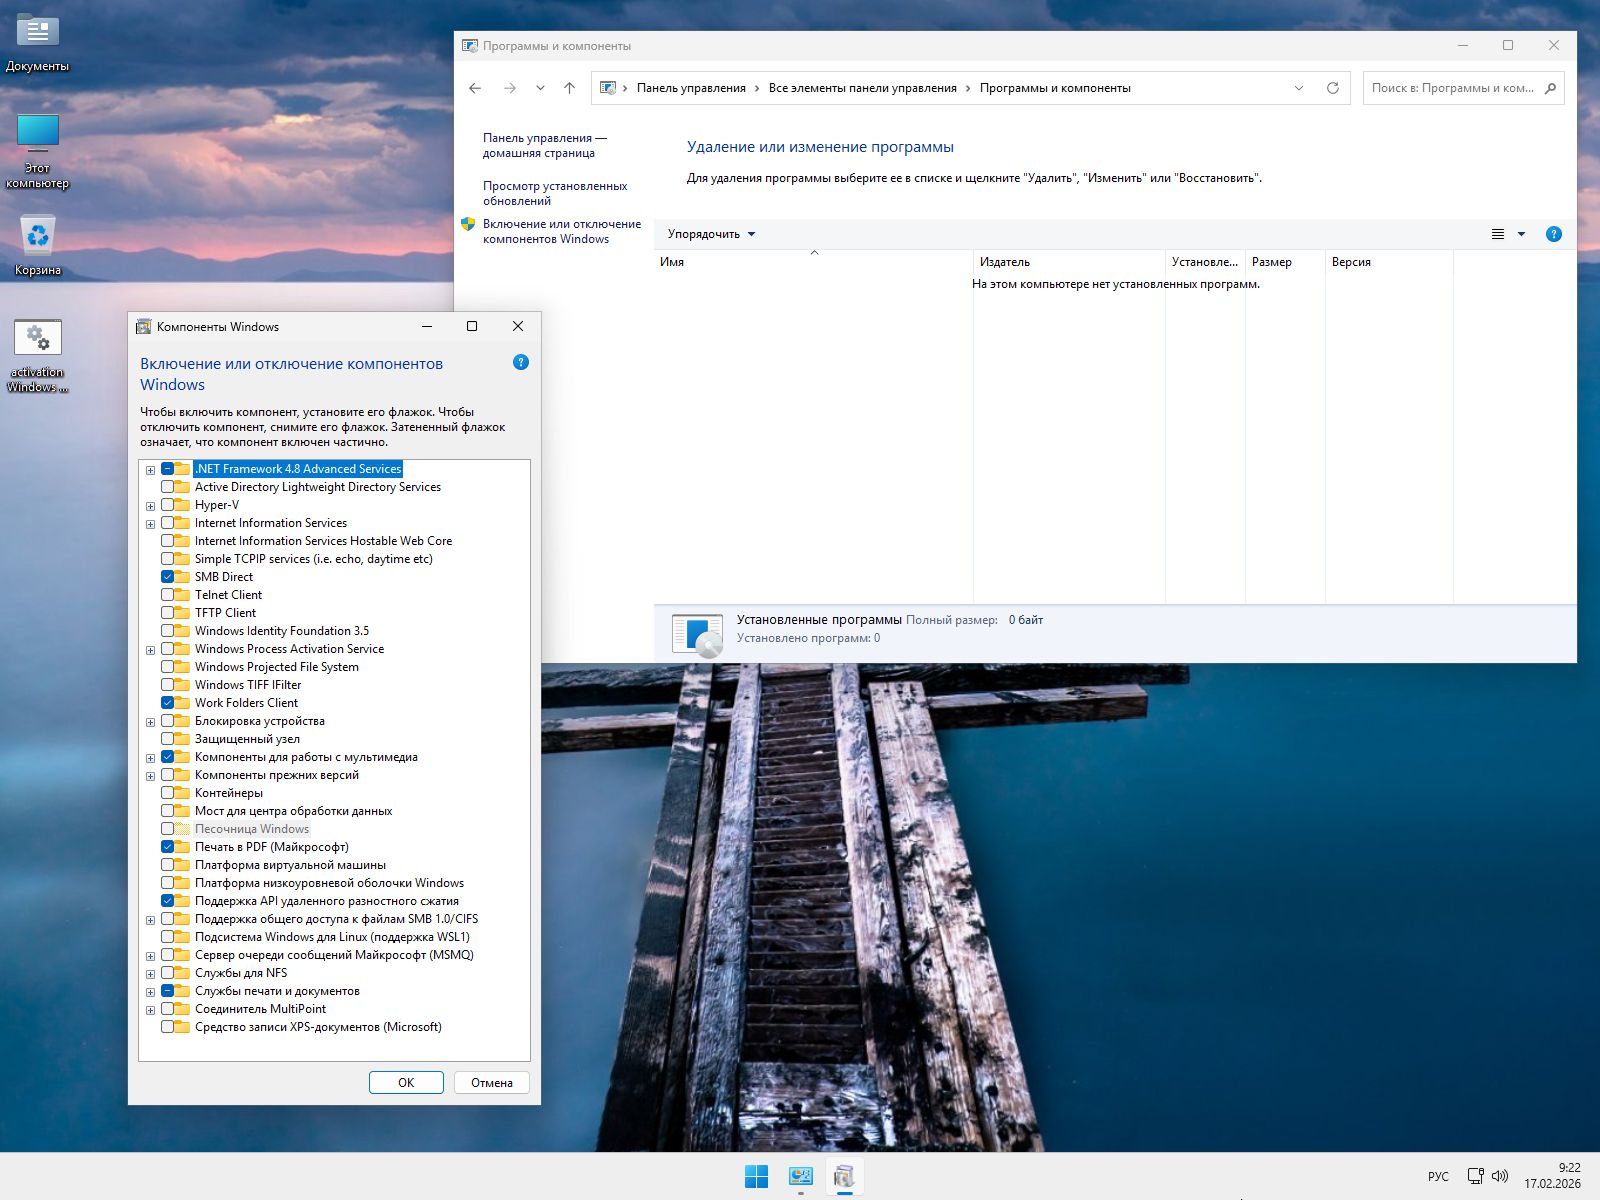This screenshot has width=1600, height=1200.
Task: Click the back navigation arrow
Action: coord(475,87)
